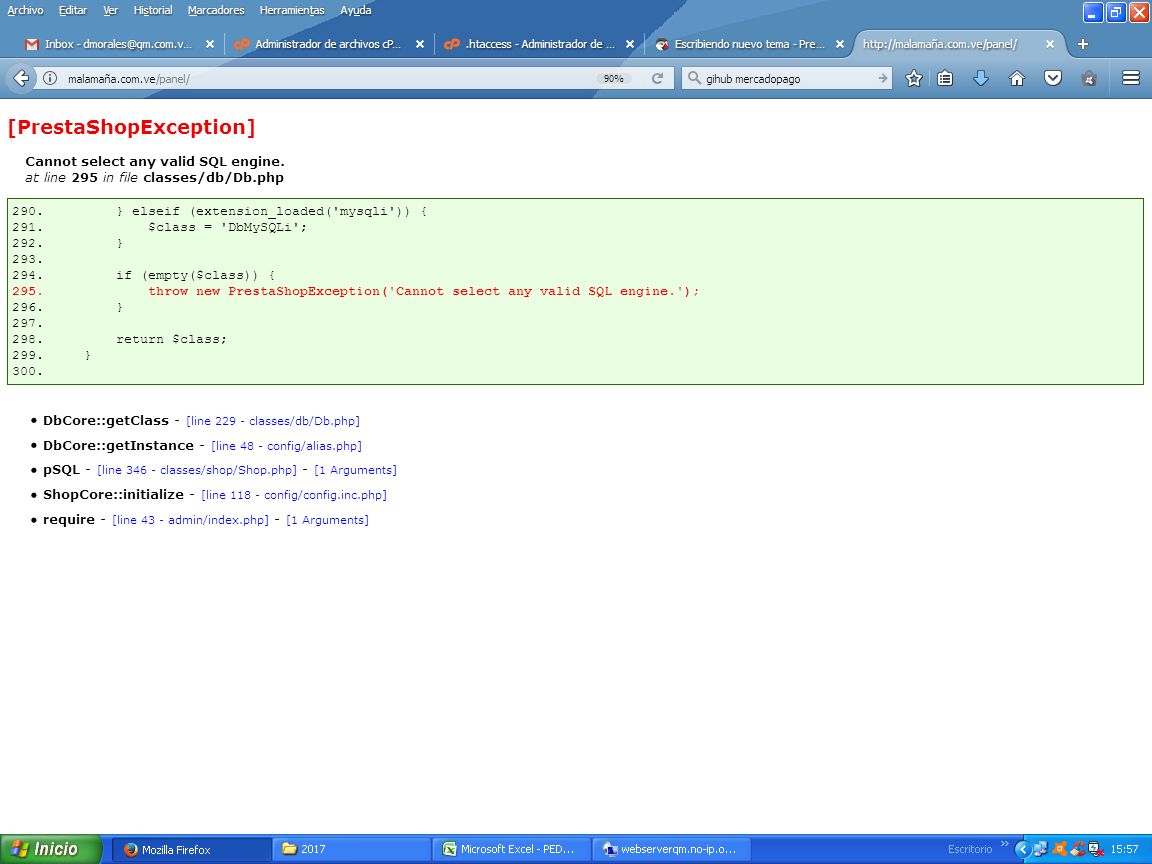This screenshot has width=1152, height=864.
Task: Click the search box with gihub mercadopago
Action: pyautogui.click(x=786, y=78)
